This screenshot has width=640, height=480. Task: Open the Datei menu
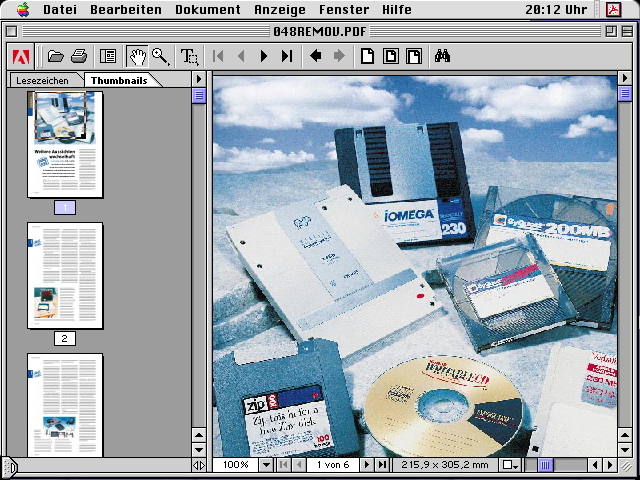[x=60, y=9]
